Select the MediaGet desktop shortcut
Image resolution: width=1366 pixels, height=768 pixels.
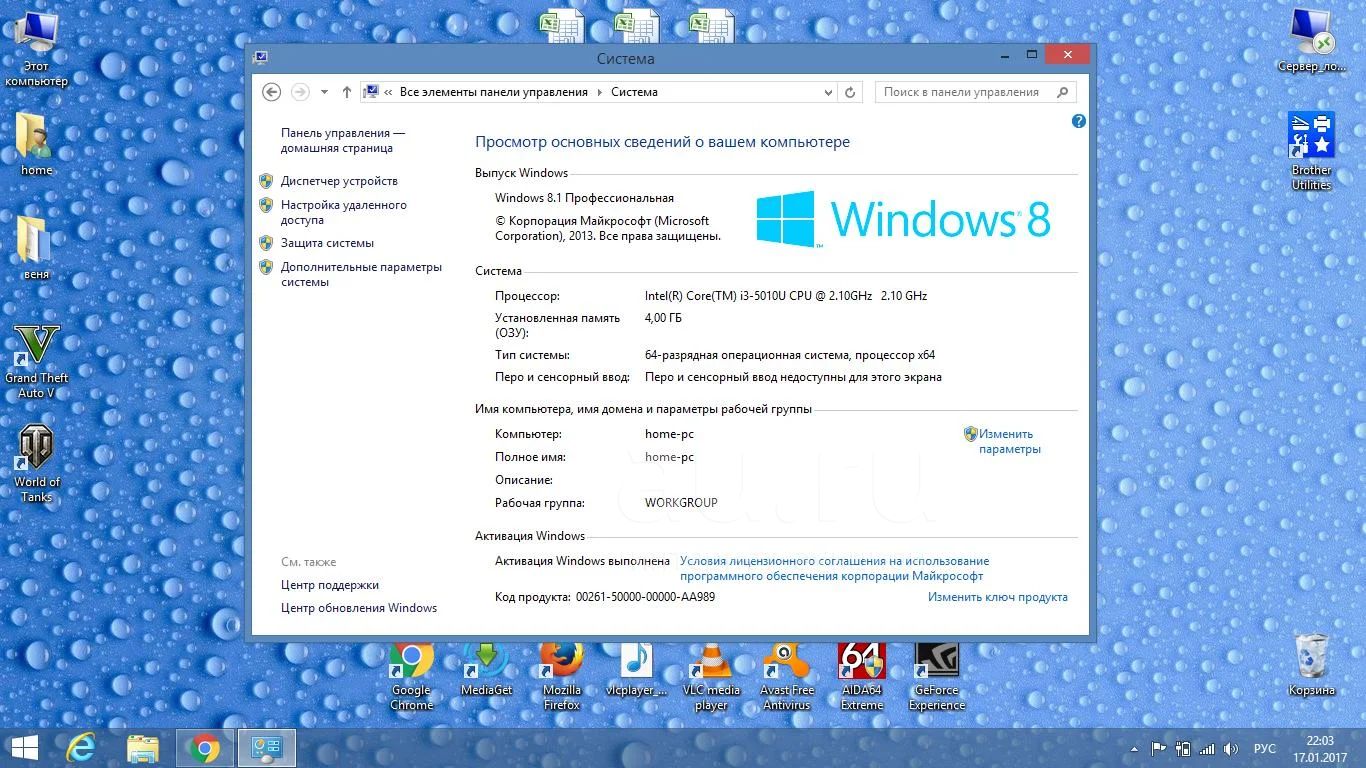tap(486, 670)
